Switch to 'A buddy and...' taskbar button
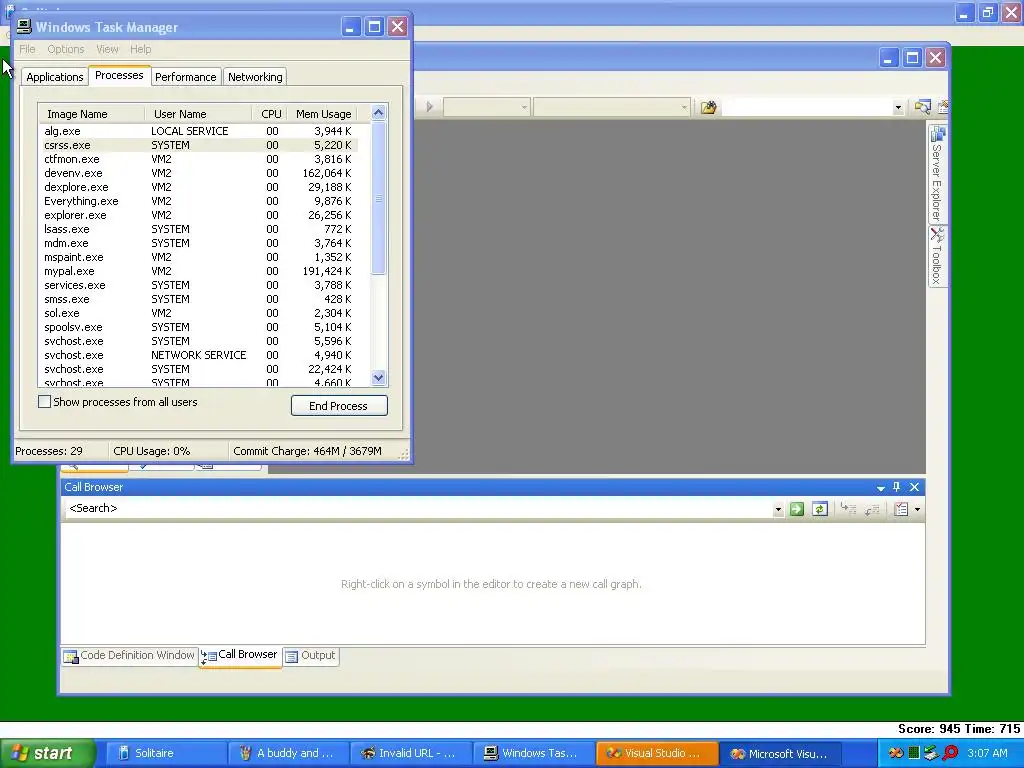The image size is (1024, 768). pyautogui.click(x=289, y=753)
